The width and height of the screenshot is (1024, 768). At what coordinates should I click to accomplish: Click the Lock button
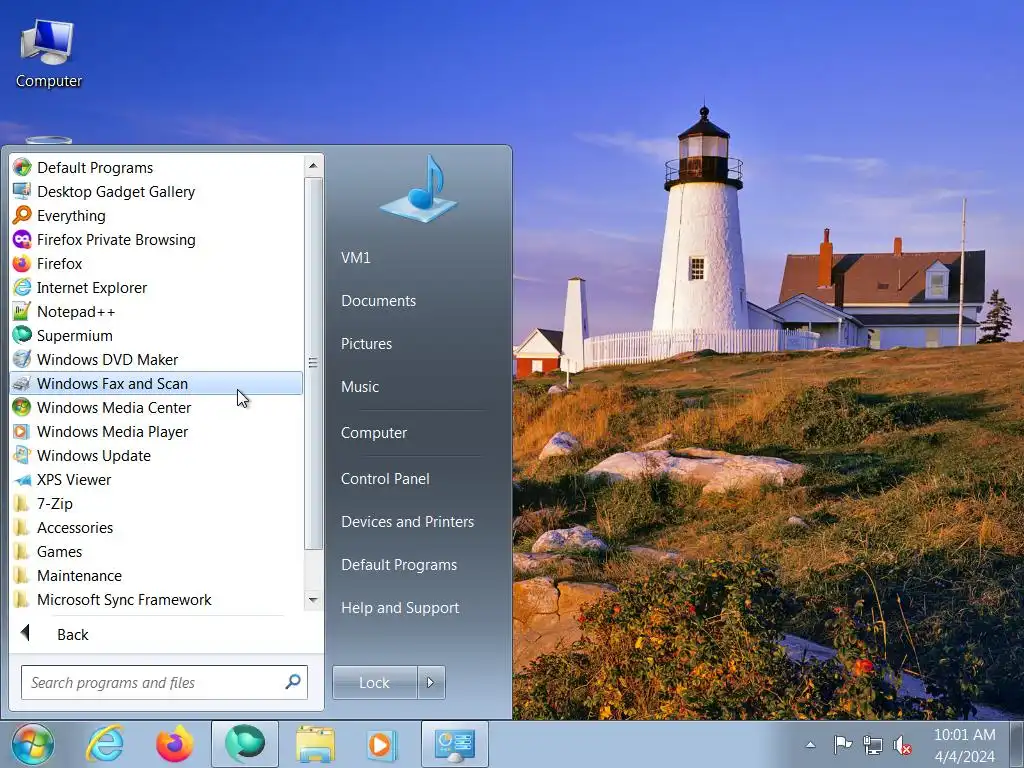click(x=375, y=682)
